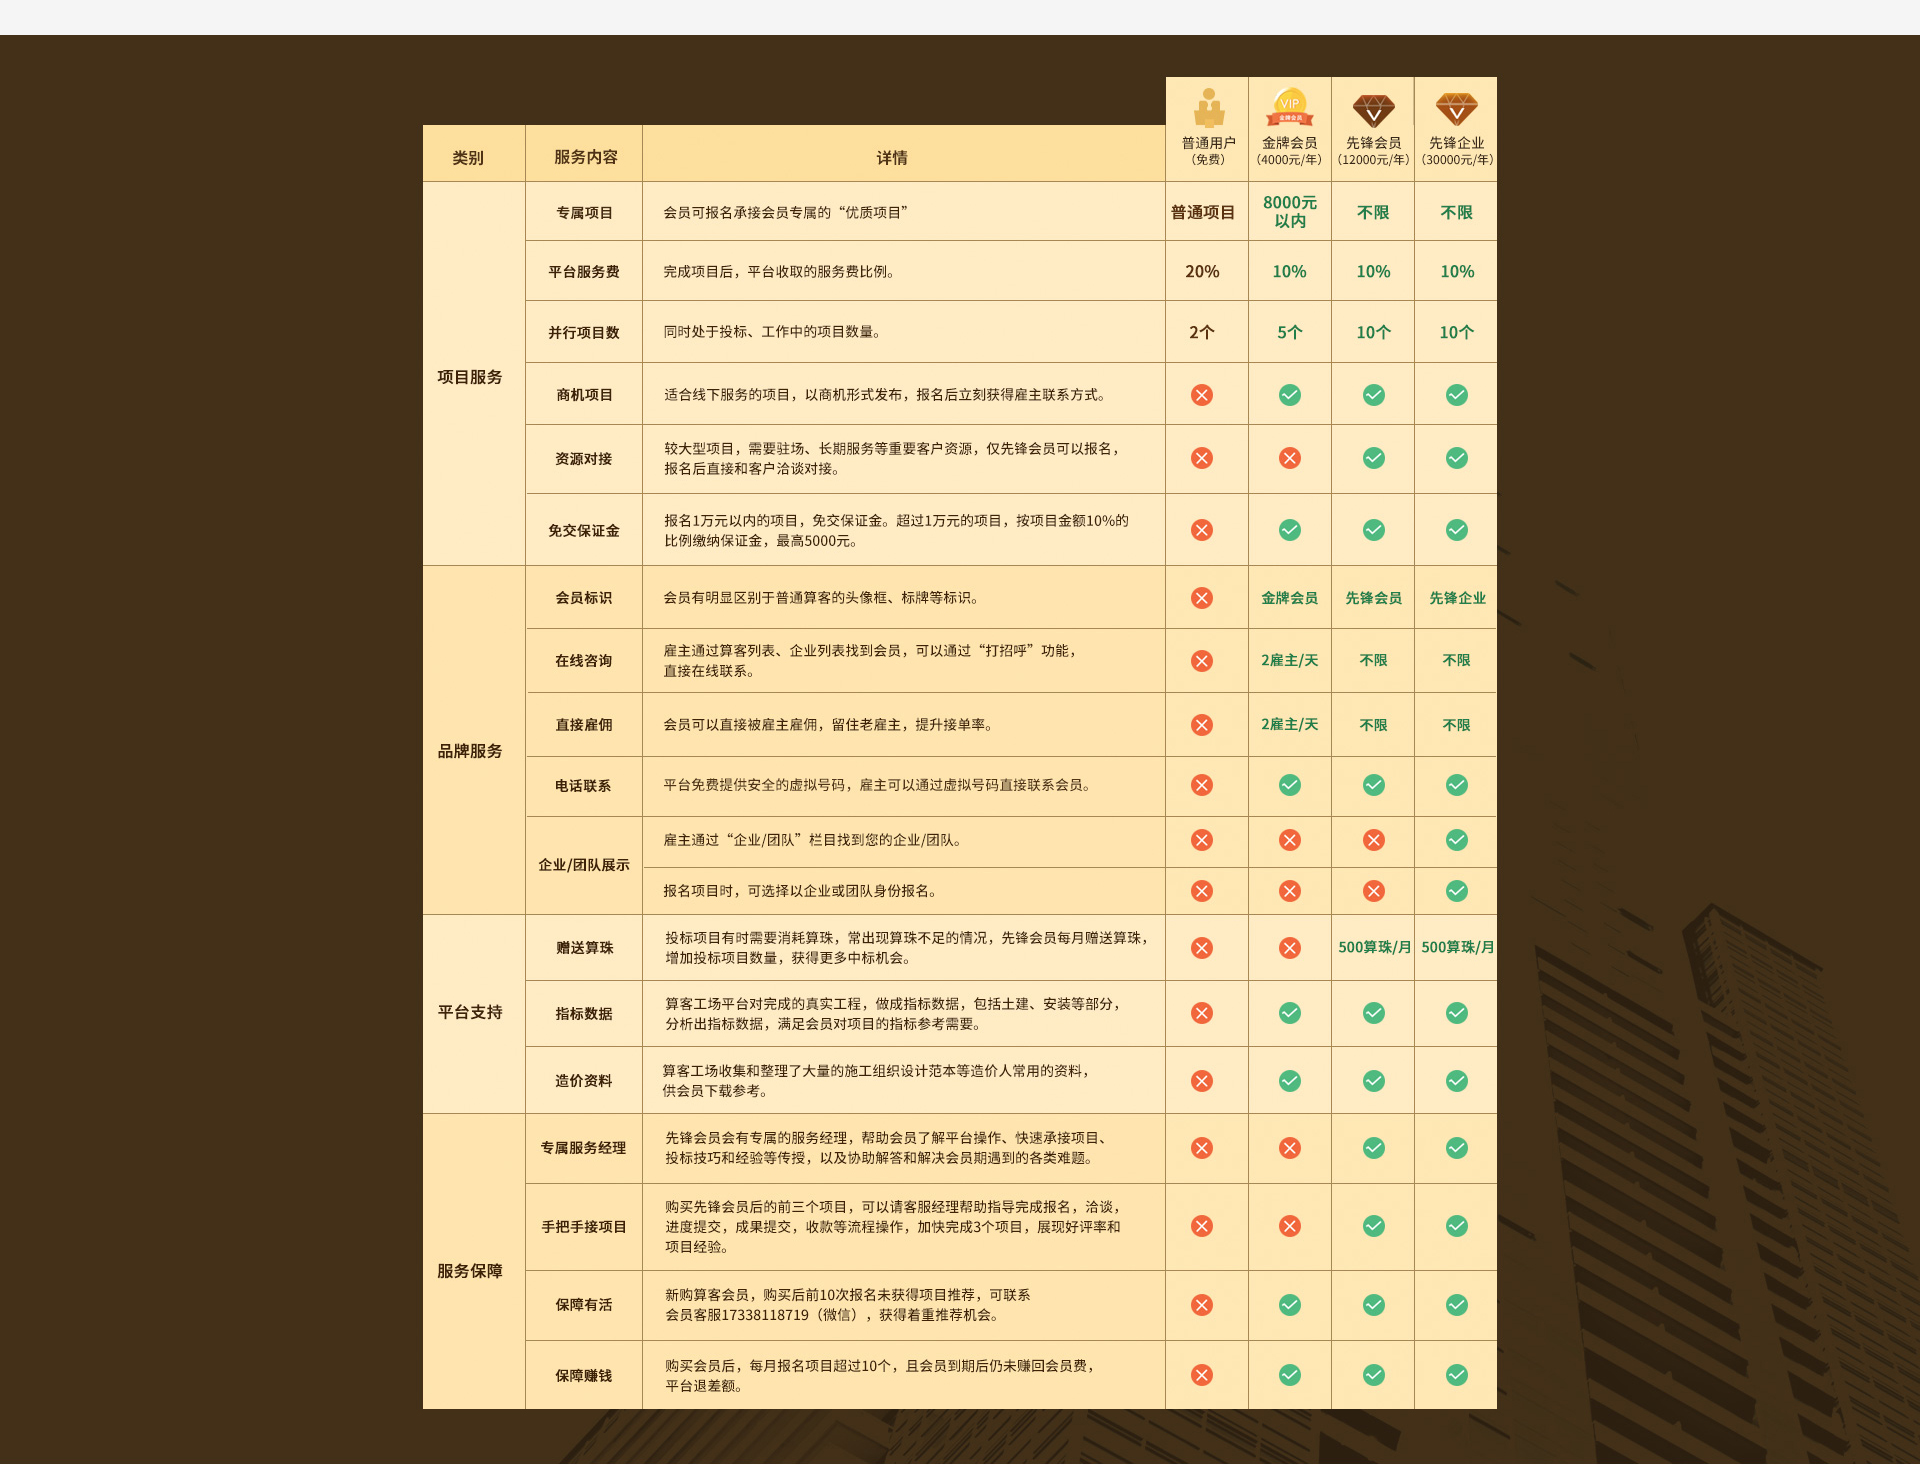Screen dimensions: 1920x1465
Task: Click the 8000元以内 text under 金牌会员
Action: point(1290,212)
